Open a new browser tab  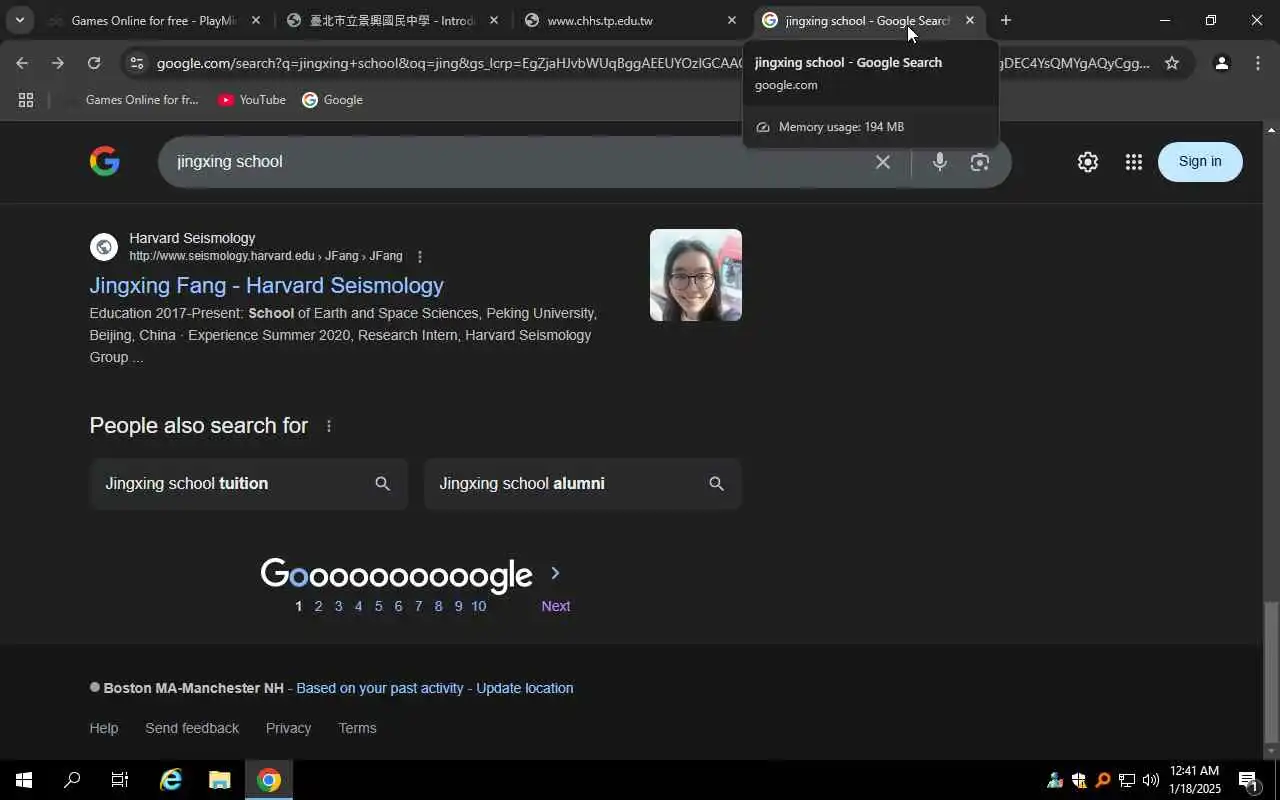(1006, 20)
